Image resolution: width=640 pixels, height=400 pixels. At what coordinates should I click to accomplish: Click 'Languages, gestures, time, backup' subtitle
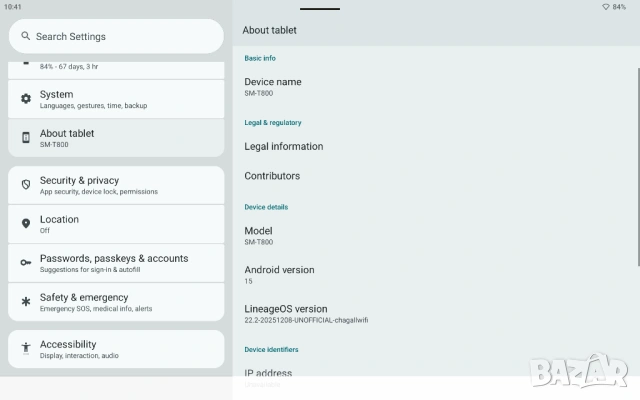(x=93, y=105)
